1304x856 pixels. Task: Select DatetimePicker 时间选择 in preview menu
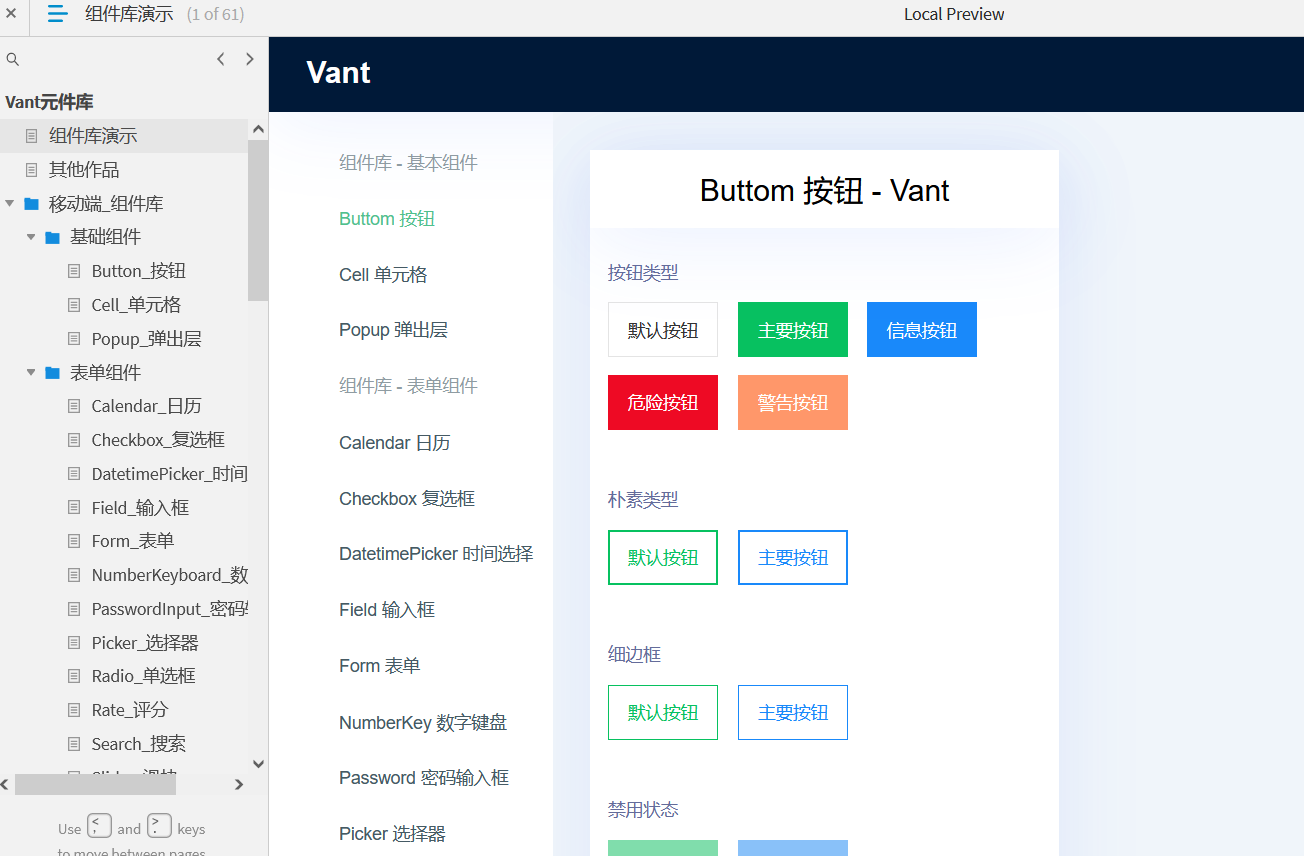click(436, 554)
